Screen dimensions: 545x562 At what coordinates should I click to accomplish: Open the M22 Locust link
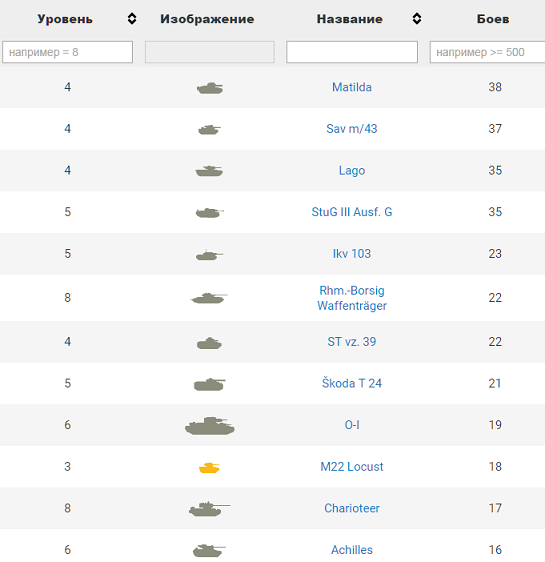tap(352, 467)
